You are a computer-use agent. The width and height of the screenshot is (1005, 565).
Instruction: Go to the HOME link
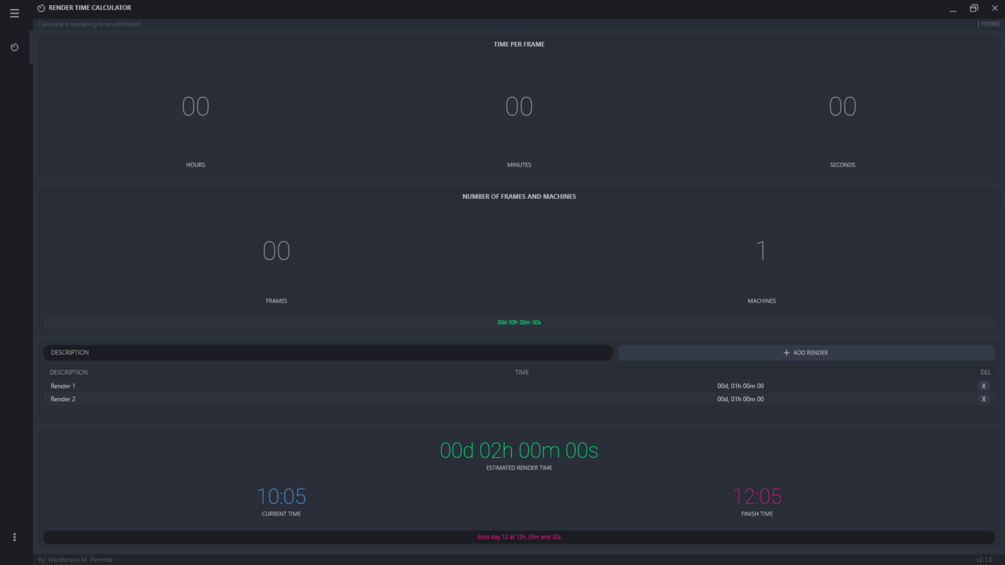(990, 24)
